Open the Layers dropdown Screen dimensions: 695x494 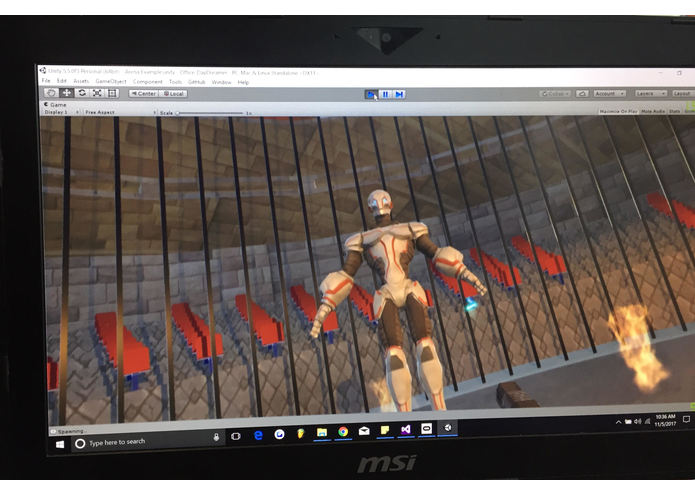point(650,93)
